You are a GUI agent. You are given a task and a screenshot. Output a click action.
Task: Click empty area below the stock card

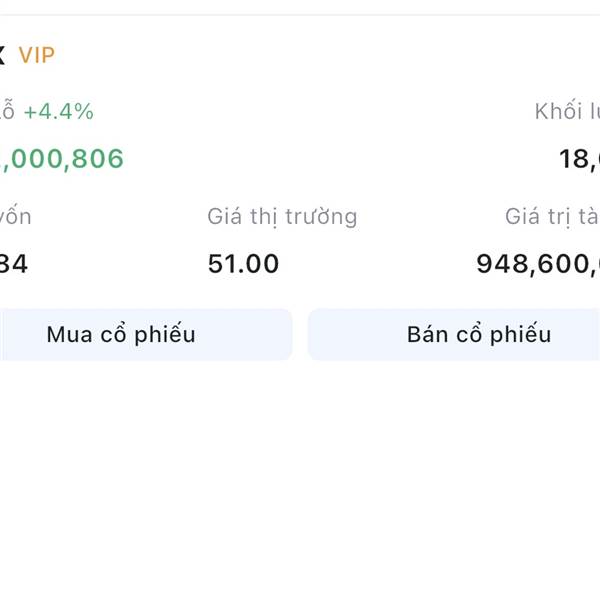(x=300, y=480)
